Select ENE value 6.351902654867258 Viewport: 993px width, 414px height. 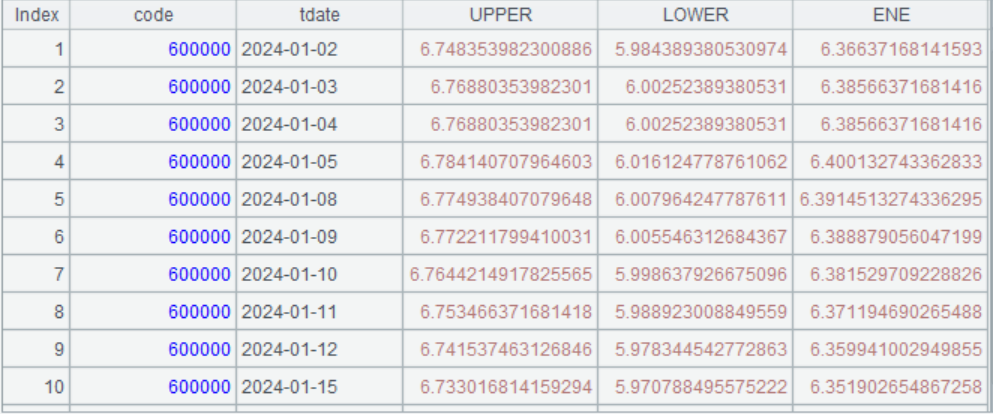coord(890,387)
